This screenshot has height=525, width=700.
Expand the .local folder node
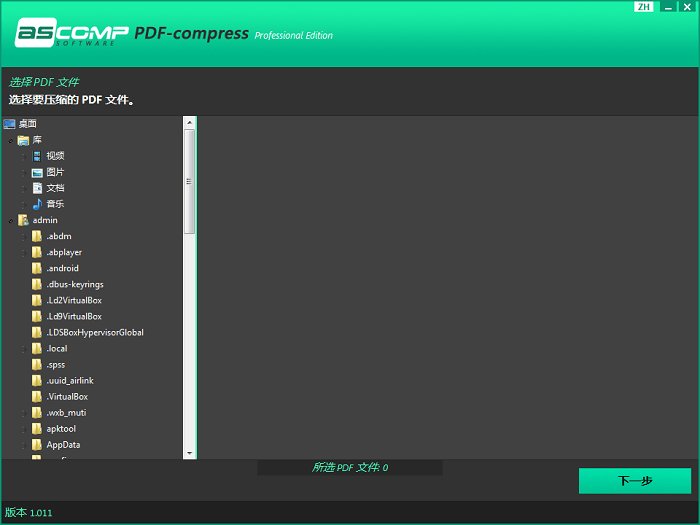click(x=24, y=350)
